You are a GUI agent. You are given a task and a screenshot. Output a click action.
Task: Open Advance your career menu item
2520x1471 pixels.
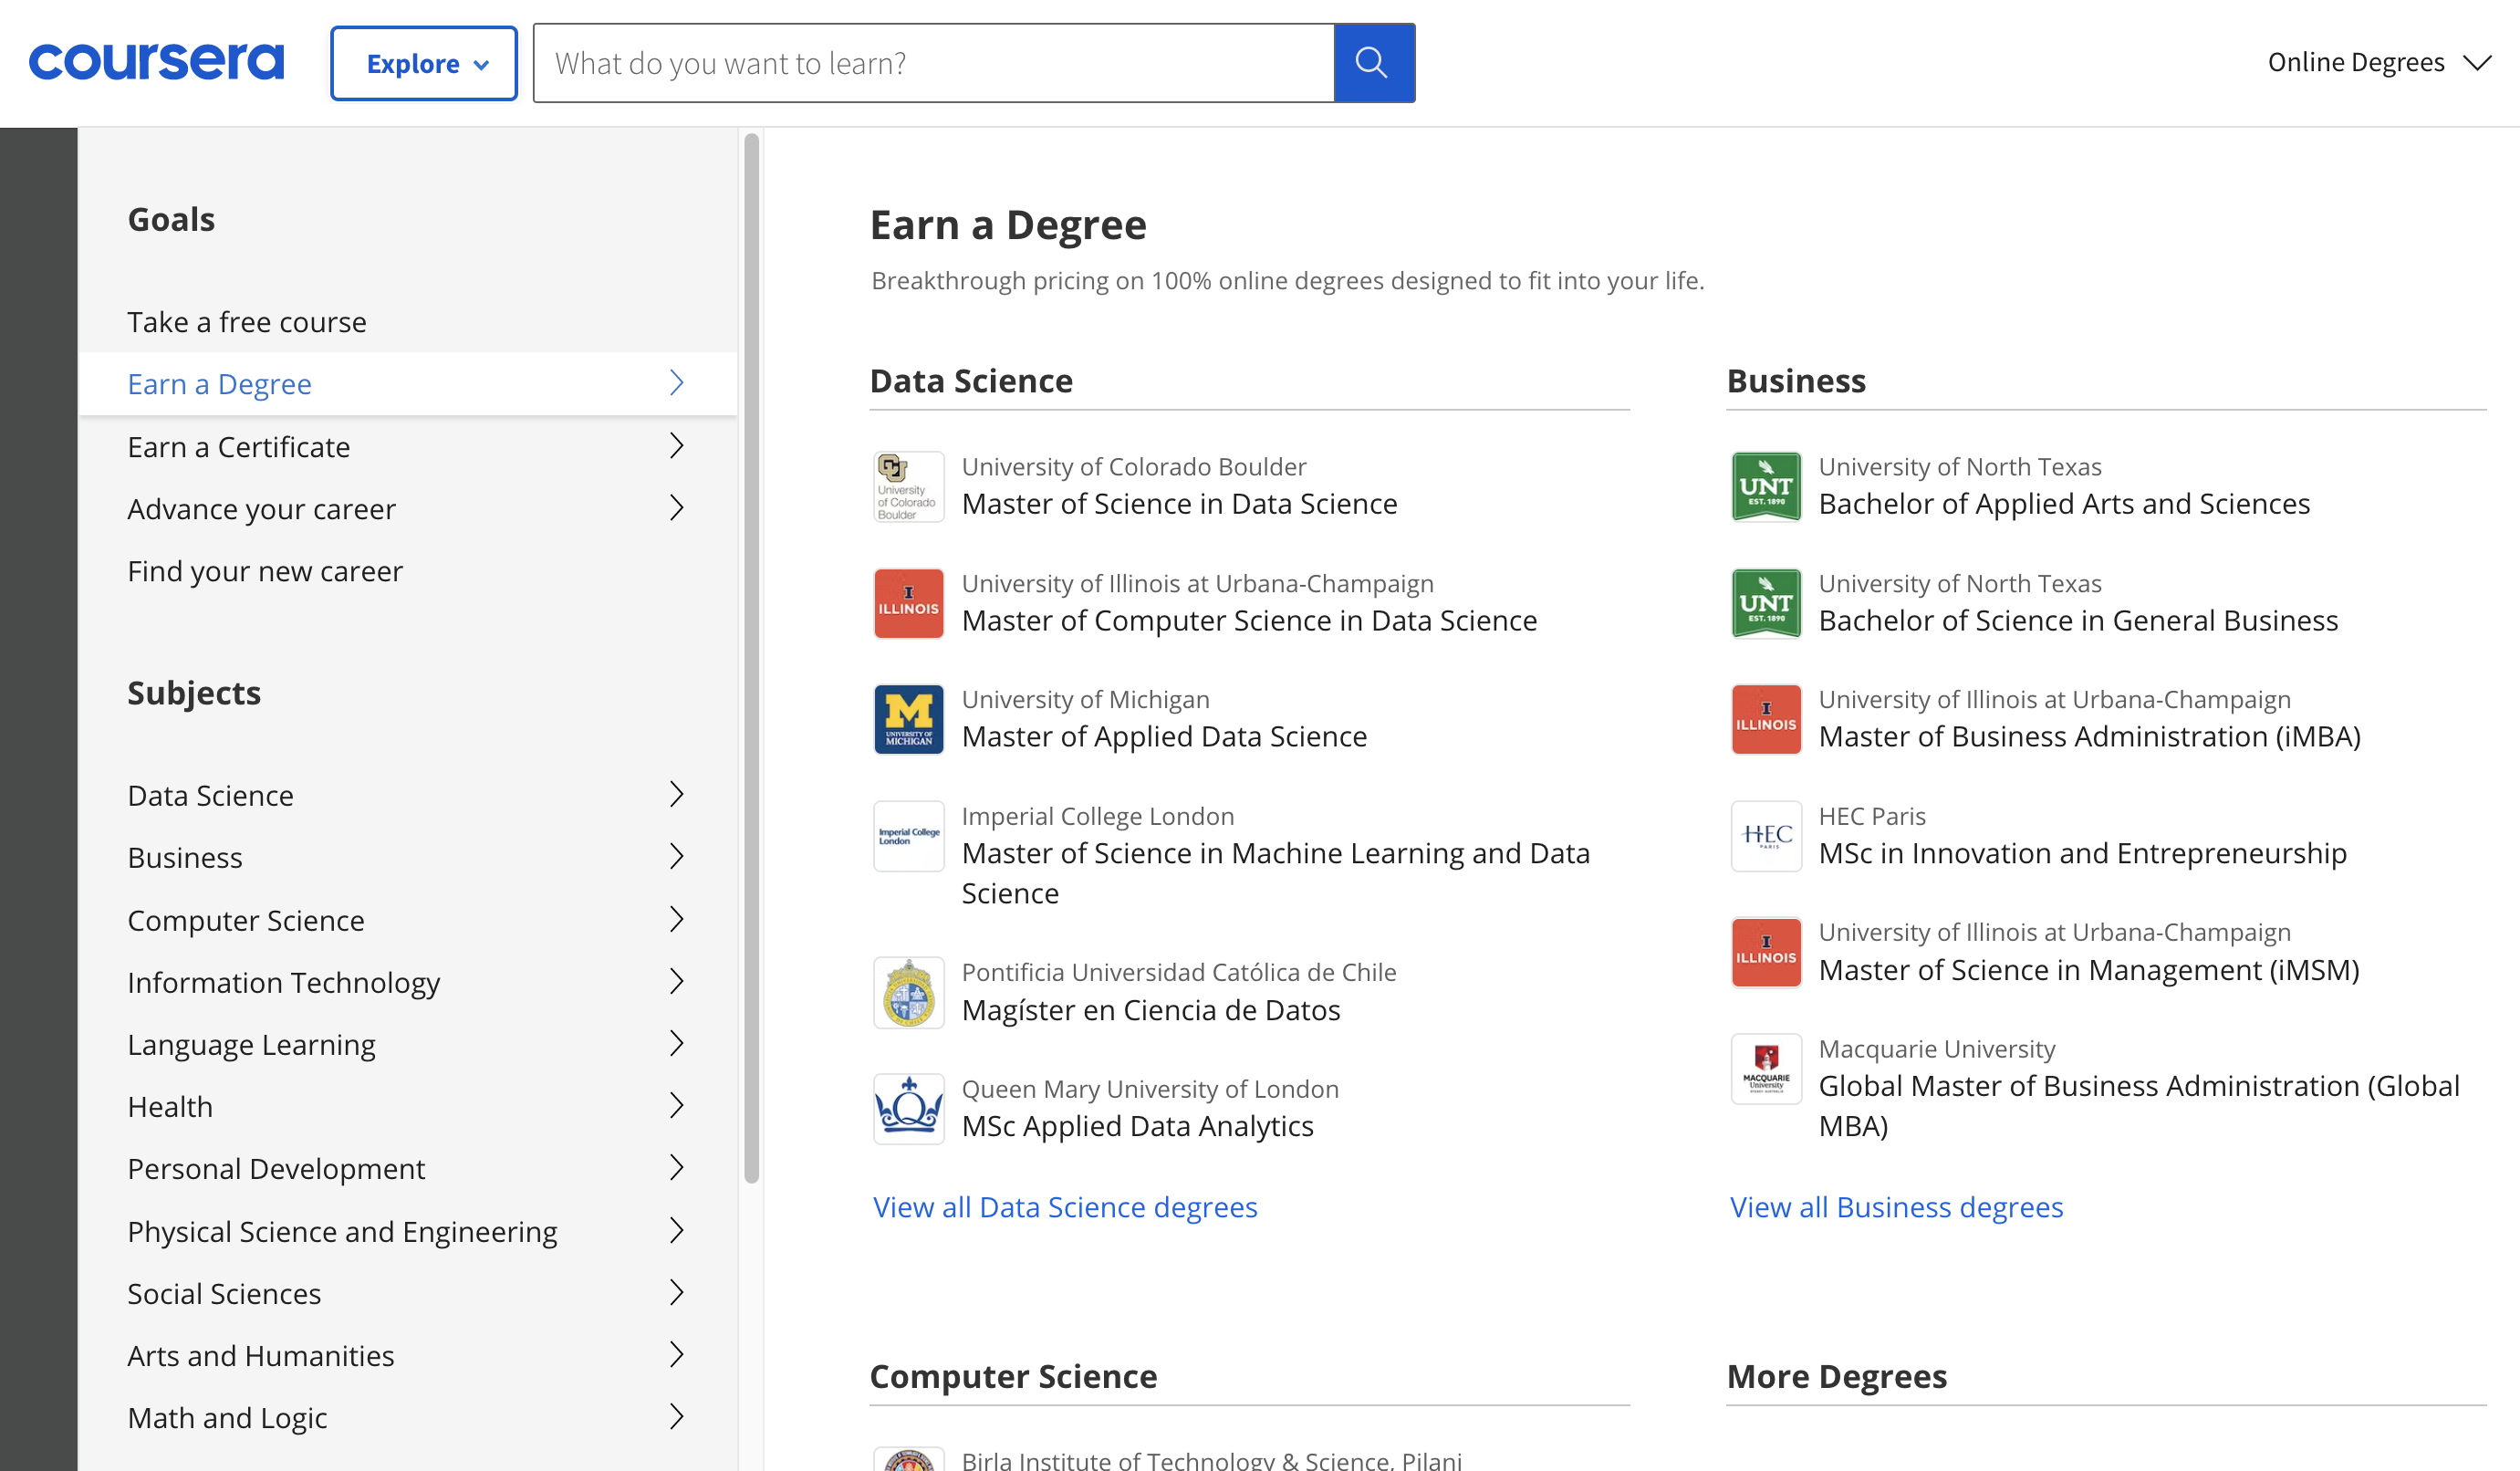[262, 509]
